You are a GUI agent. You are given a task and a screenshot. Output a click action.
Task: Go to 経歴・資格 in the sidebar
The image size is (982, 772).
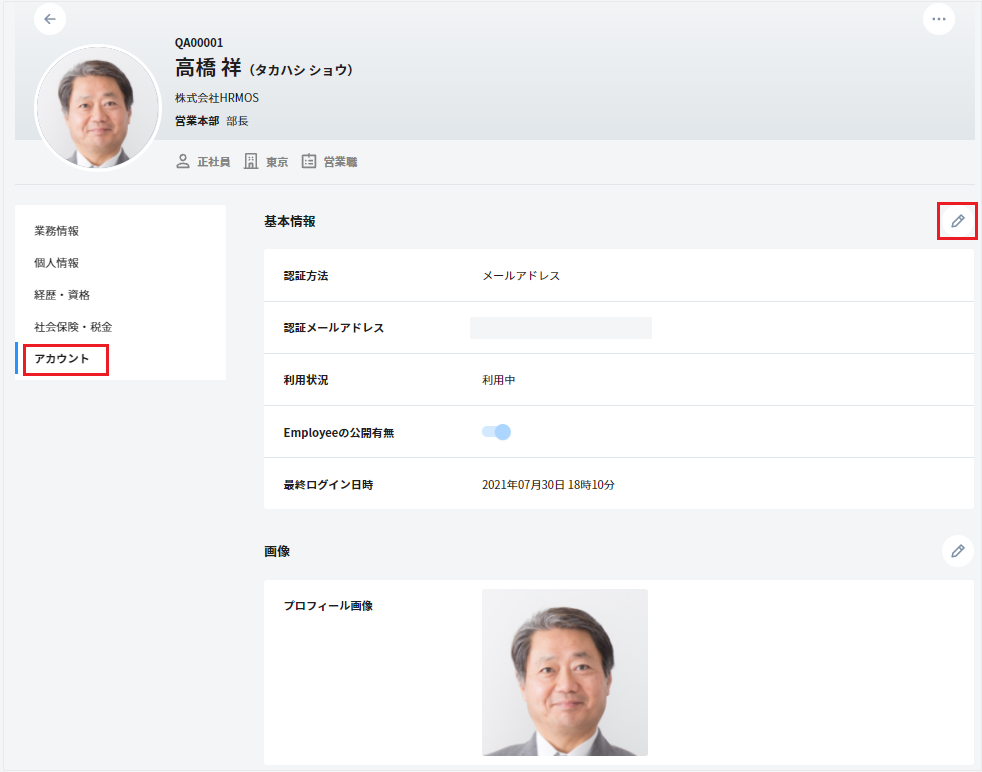click(x=62, y=295)
